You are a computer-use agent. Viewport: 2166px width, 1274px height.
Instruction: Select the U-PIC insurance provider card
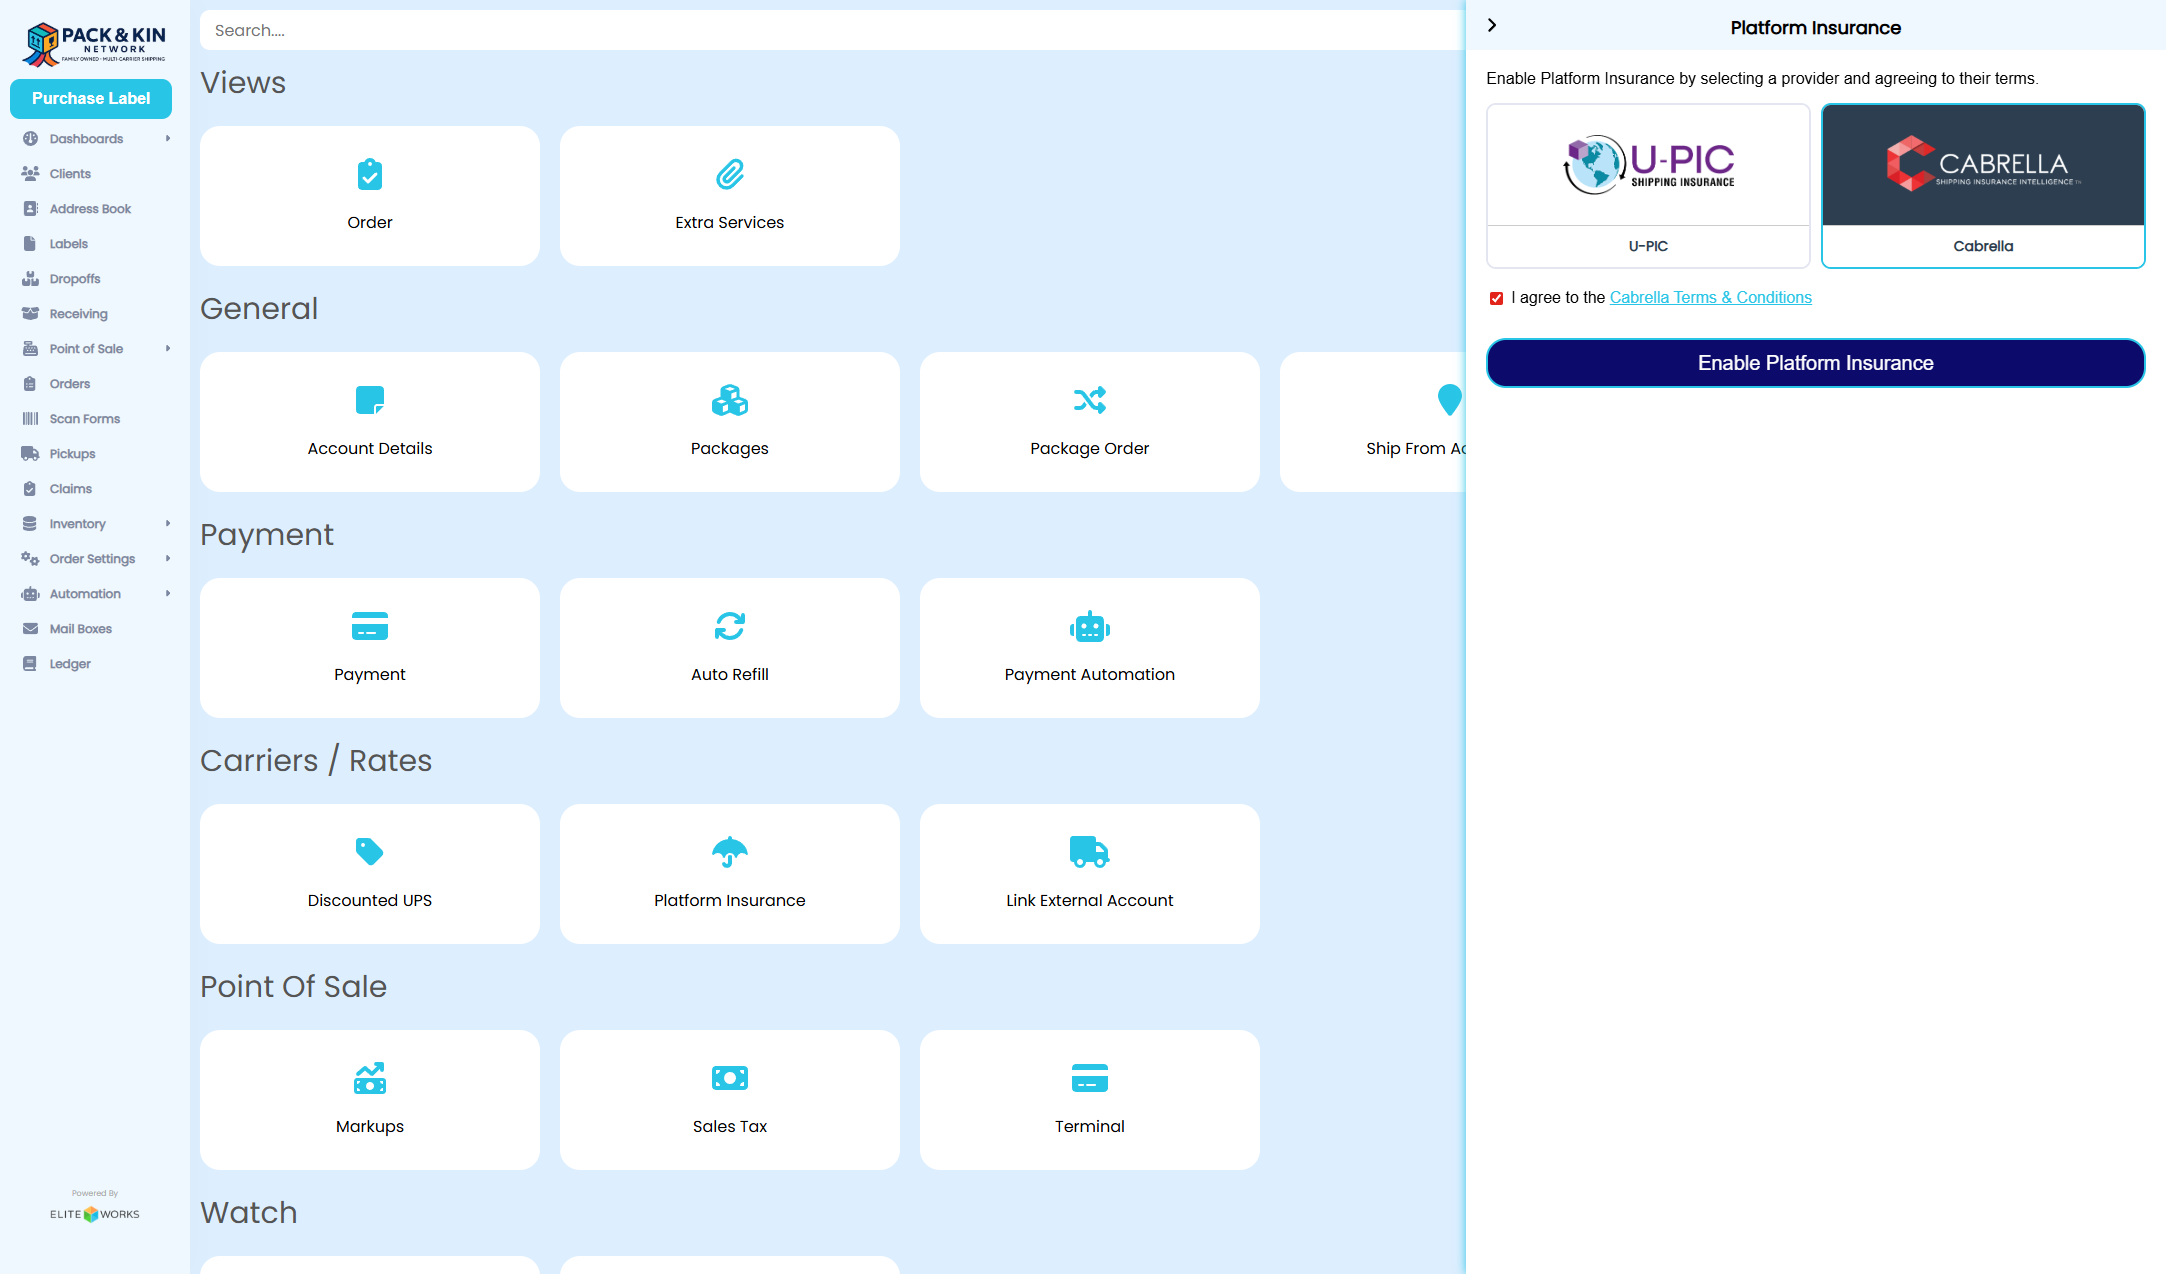(x=1648, y=186)
